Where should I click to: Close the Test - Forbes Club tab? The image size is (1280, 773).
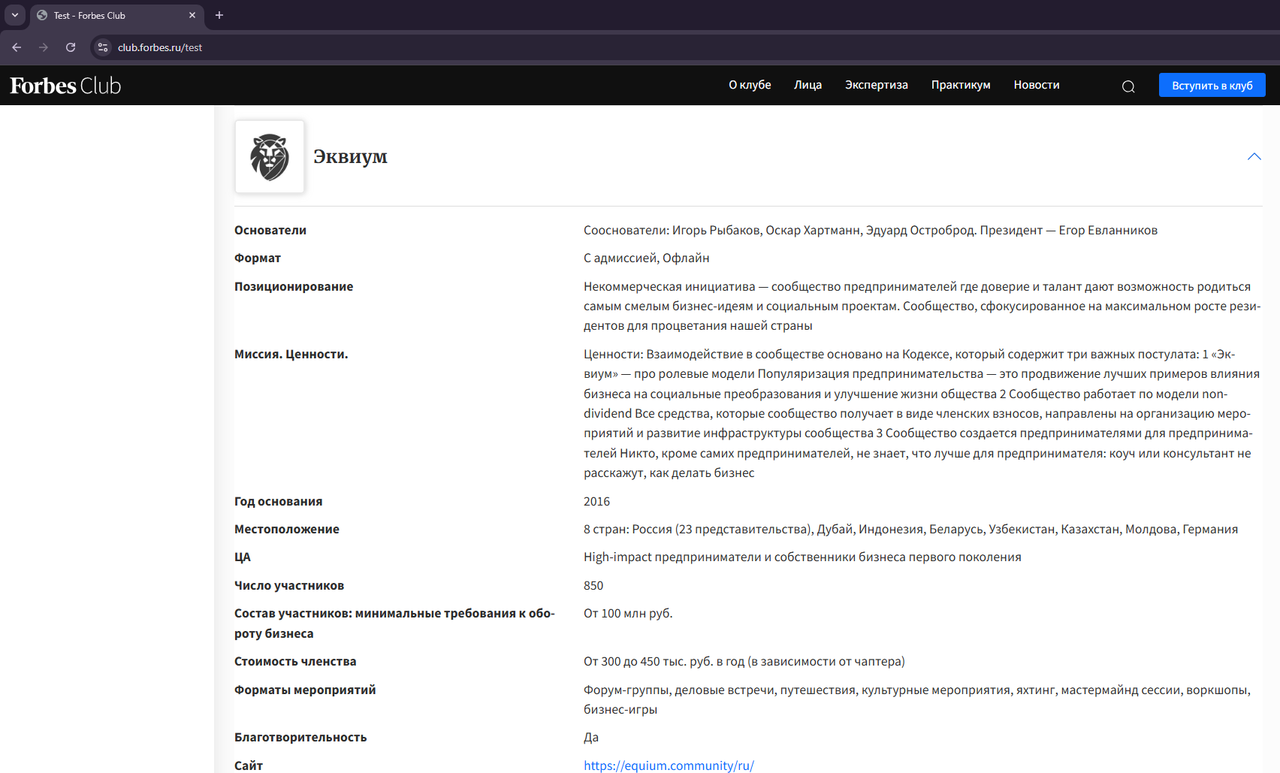click(x=192, y=15)
